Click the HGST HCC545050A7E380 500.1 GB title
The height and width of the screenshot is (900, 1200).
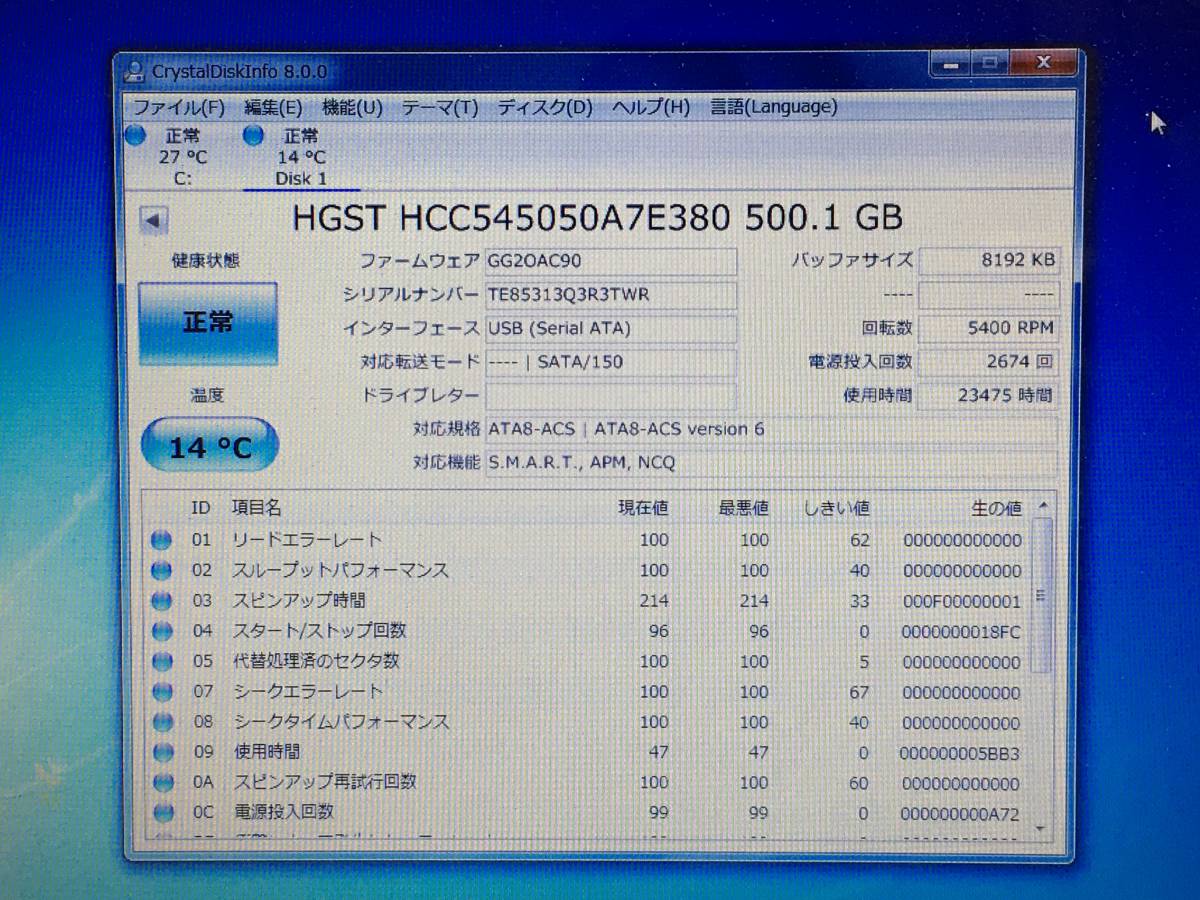tap(597, 218)
